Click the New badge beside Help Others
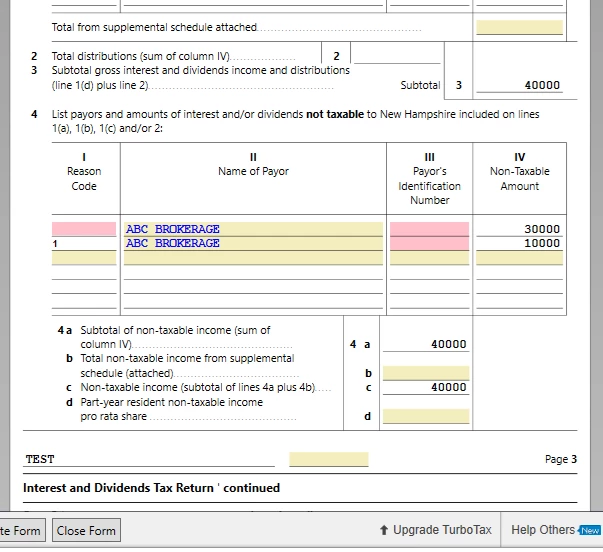The image size is (603, 552). click(590, 530)
